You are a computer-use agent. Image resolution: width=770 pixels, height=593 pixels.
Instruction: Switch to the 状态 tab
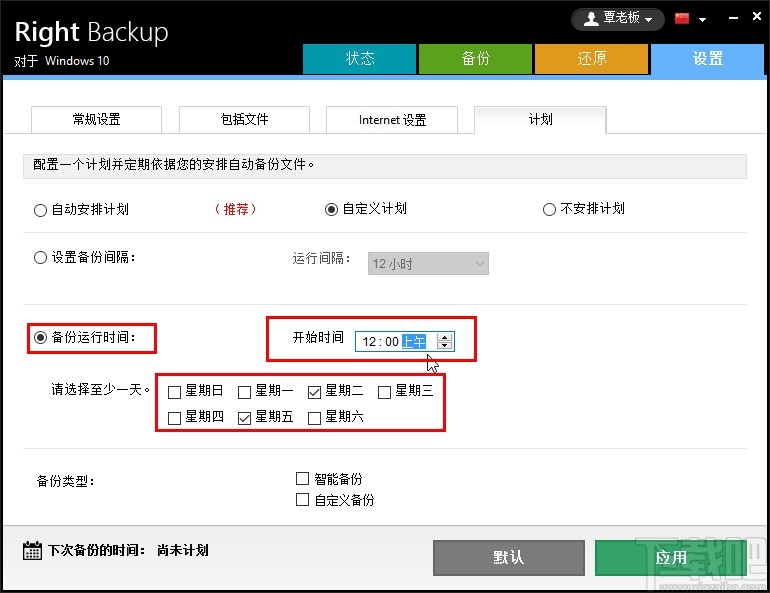click(359, 59)
